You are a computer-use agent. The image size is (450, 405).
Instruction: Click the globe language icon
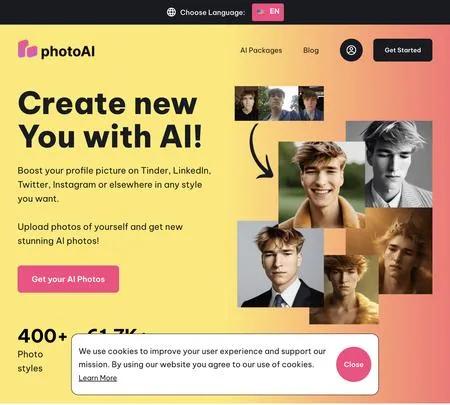(171, 12)
